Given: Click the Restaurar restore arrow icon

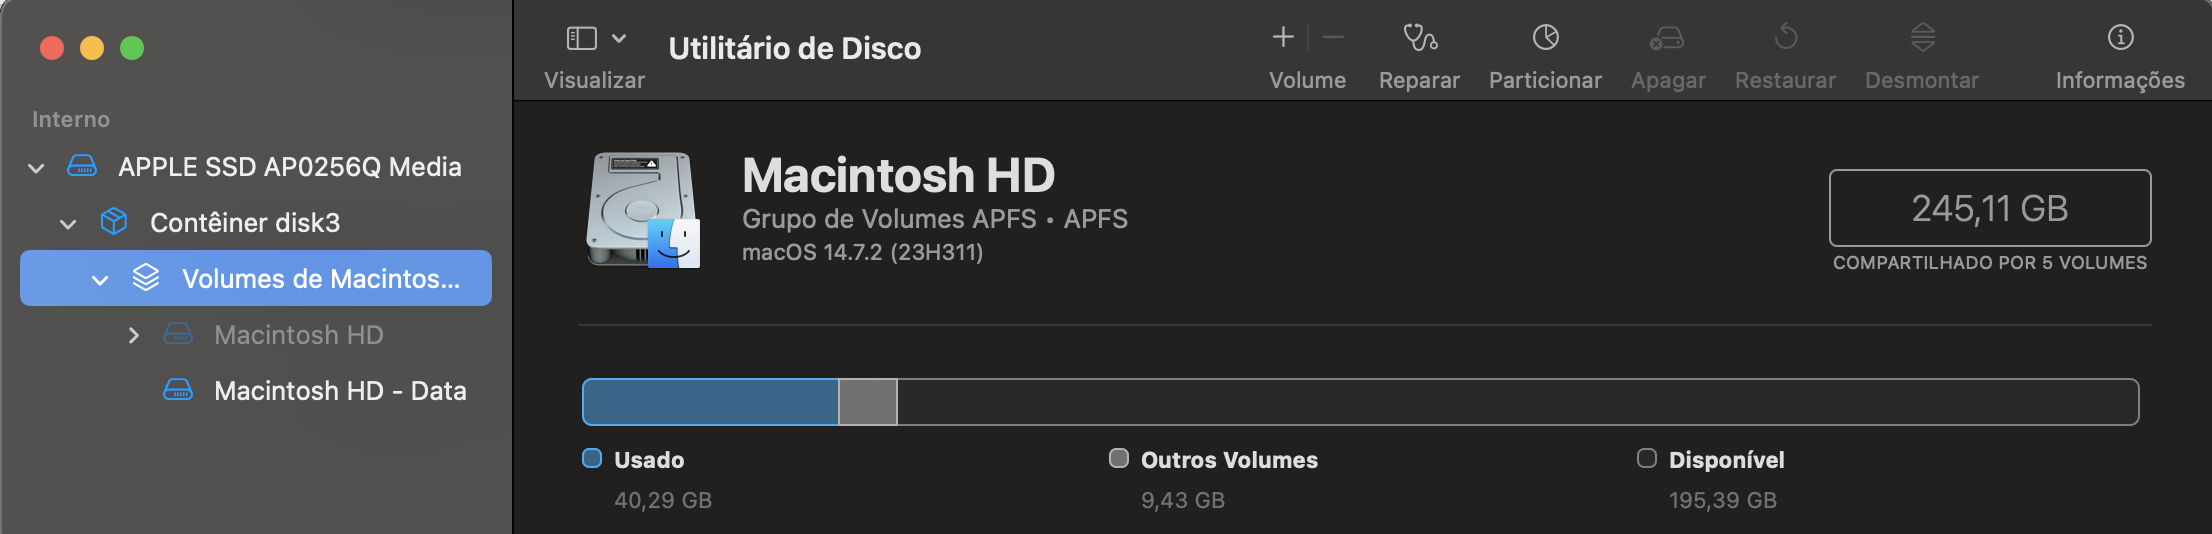Looking at the screenshot, I should coord(1785,38).
